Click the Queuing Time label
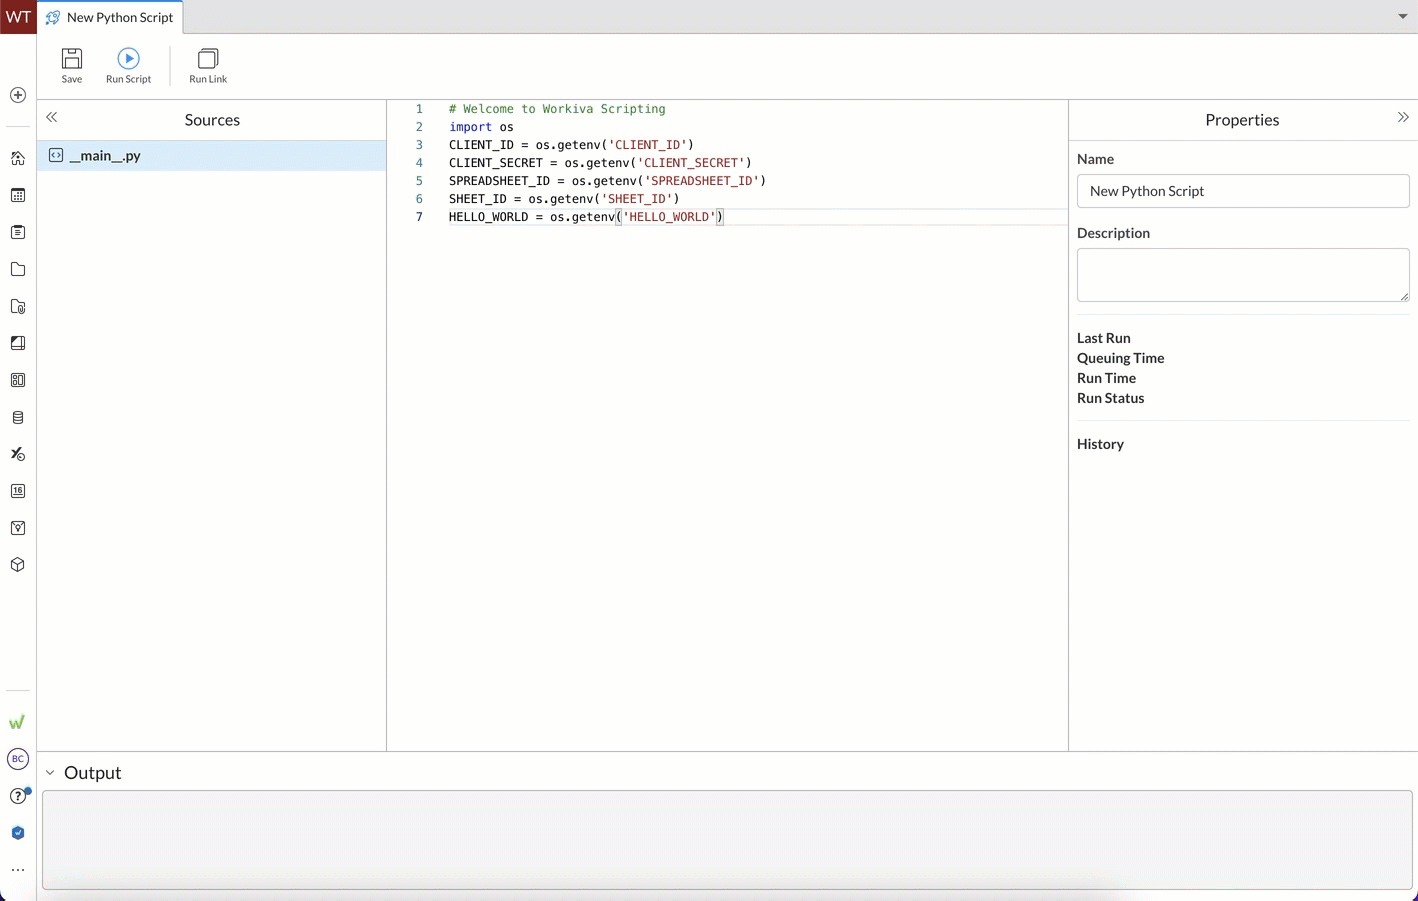1418x901 pixels. tap(1120, 358)
